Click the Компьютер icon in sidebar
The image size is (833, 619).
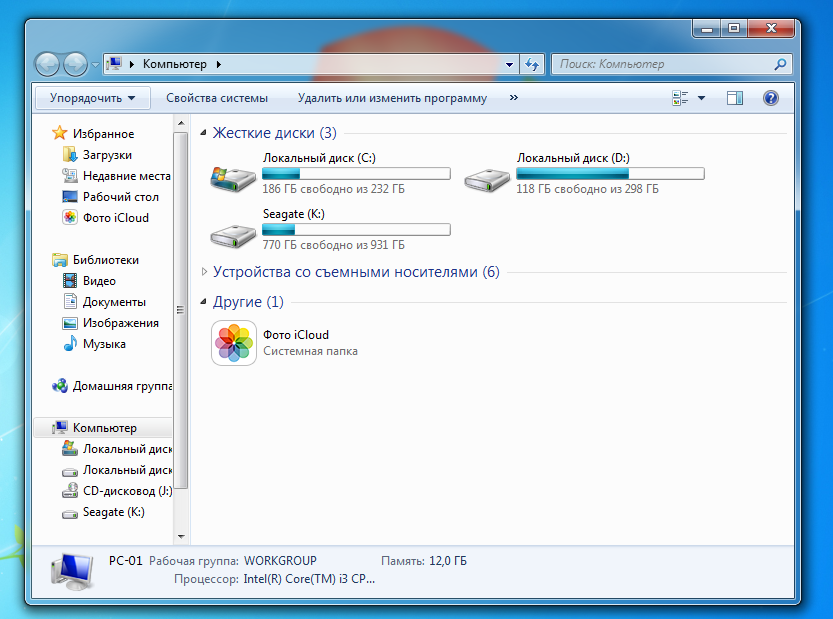point(60,427)
